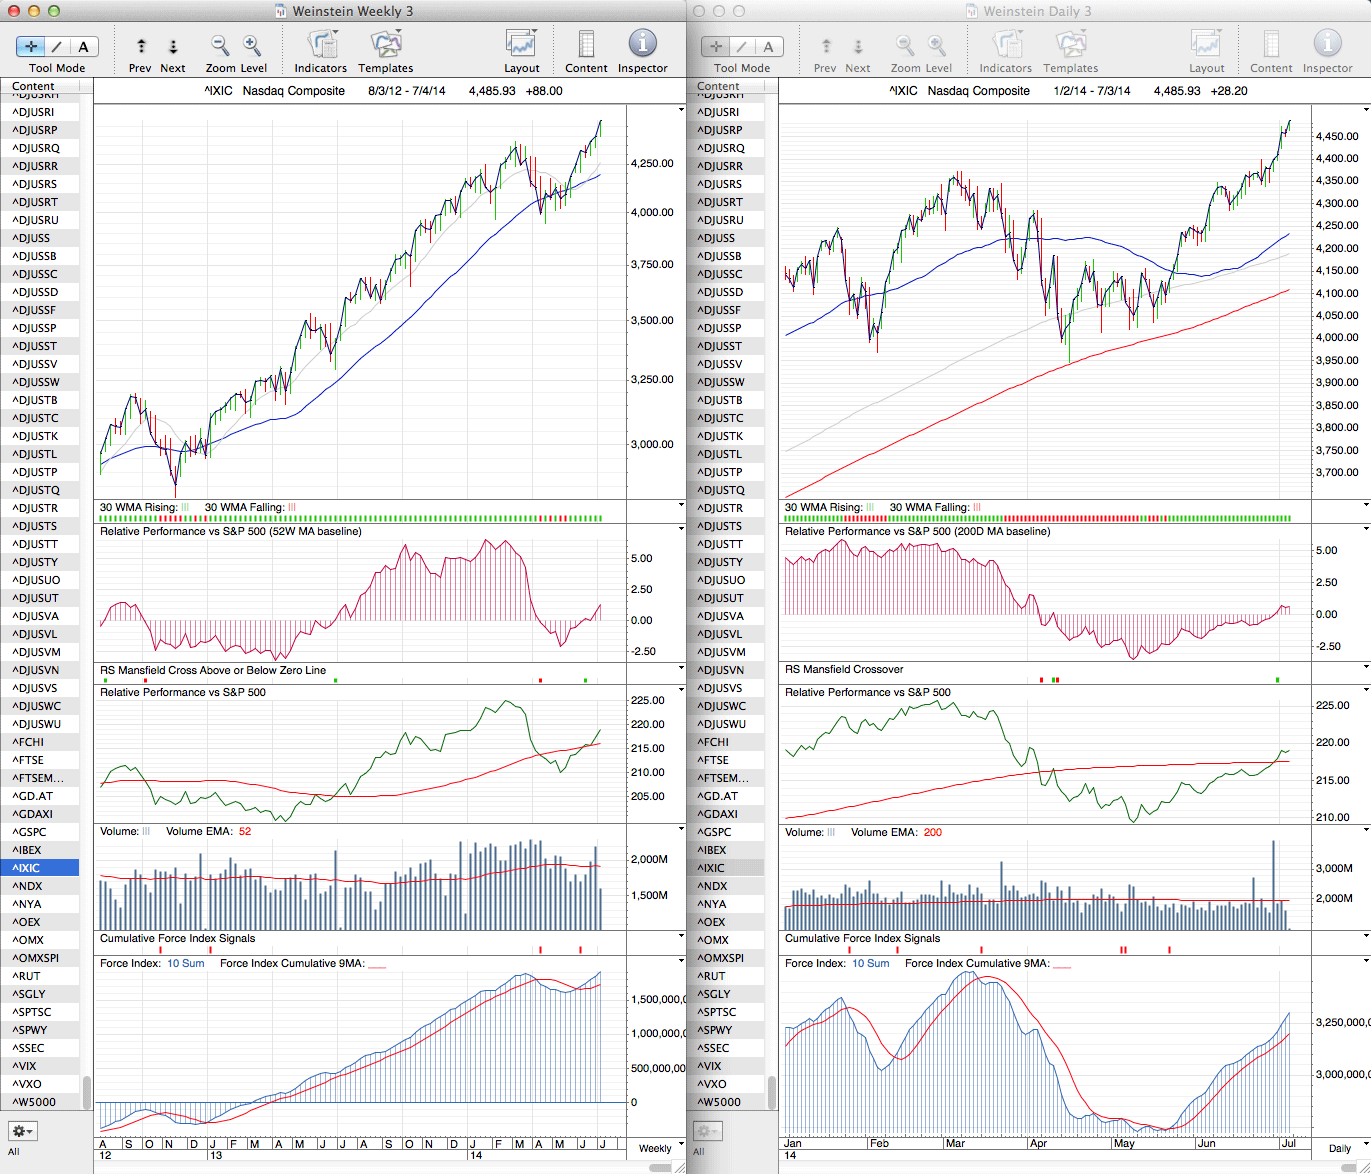Image resolution: width=1371 pixels, height=1174 pixels.
Task: Toggle the Content sidebar icon in Weekly toolbar
Action: pyautogui.click(x=586, y=45)
